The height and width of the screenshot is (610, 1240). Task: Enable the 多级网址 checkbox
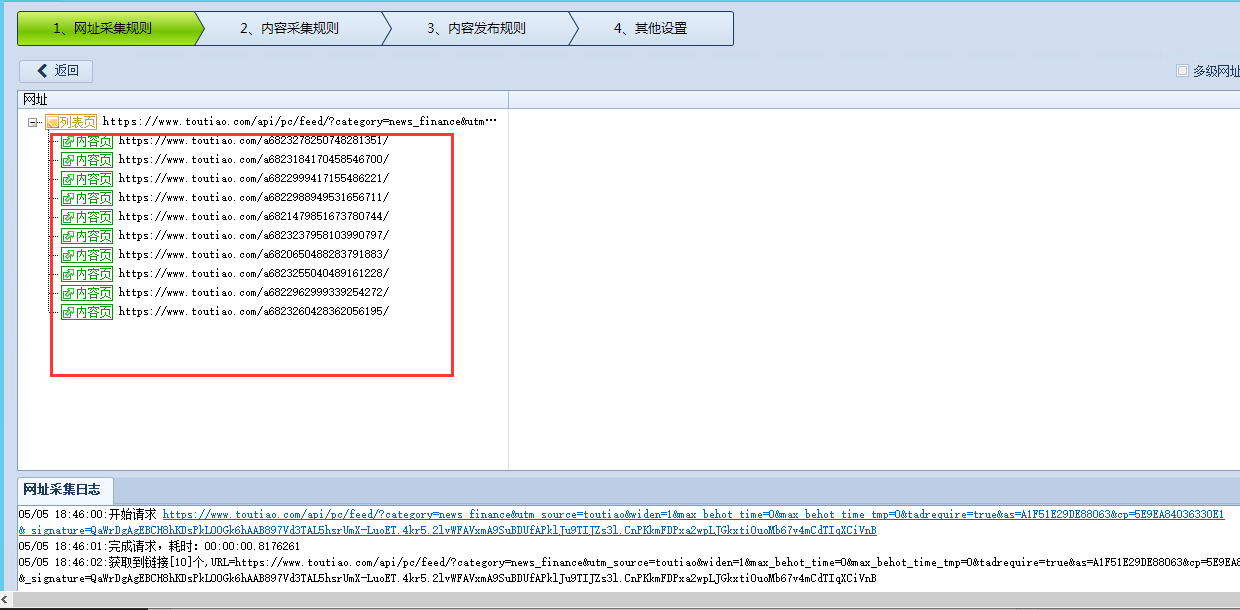coord(1183,71)
